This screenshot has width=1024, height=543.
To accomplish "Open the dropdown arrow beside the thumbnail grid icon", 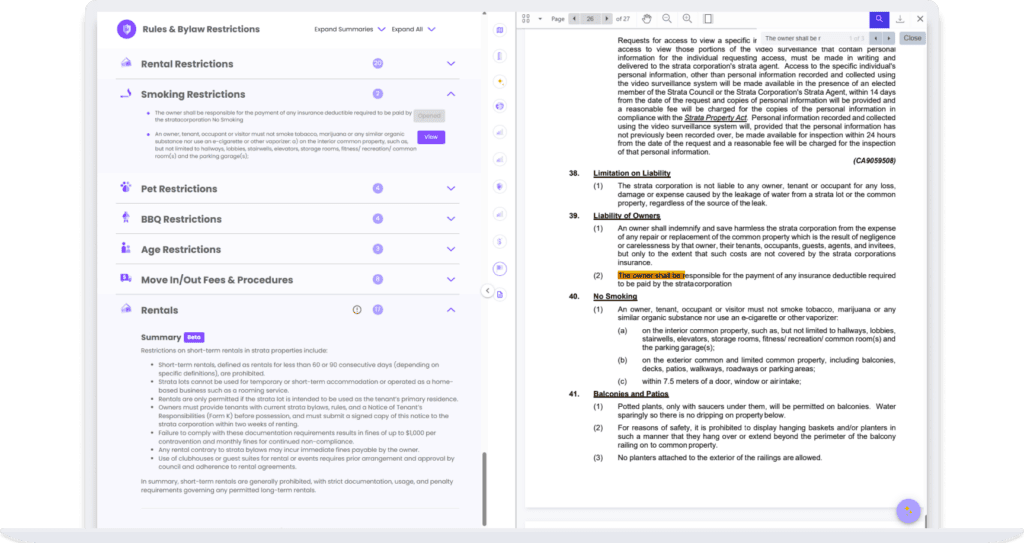I will pyautogui.click(x=540, y=19).
